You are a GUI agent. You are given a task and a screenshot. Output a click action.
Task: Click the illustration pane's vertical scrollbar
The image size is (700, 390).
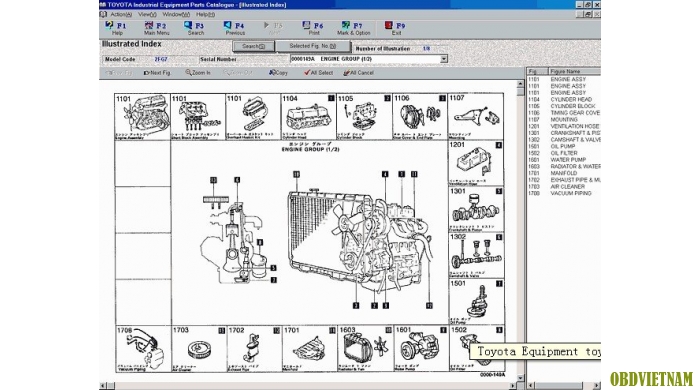pyautogui.click(x=520, y=232)
